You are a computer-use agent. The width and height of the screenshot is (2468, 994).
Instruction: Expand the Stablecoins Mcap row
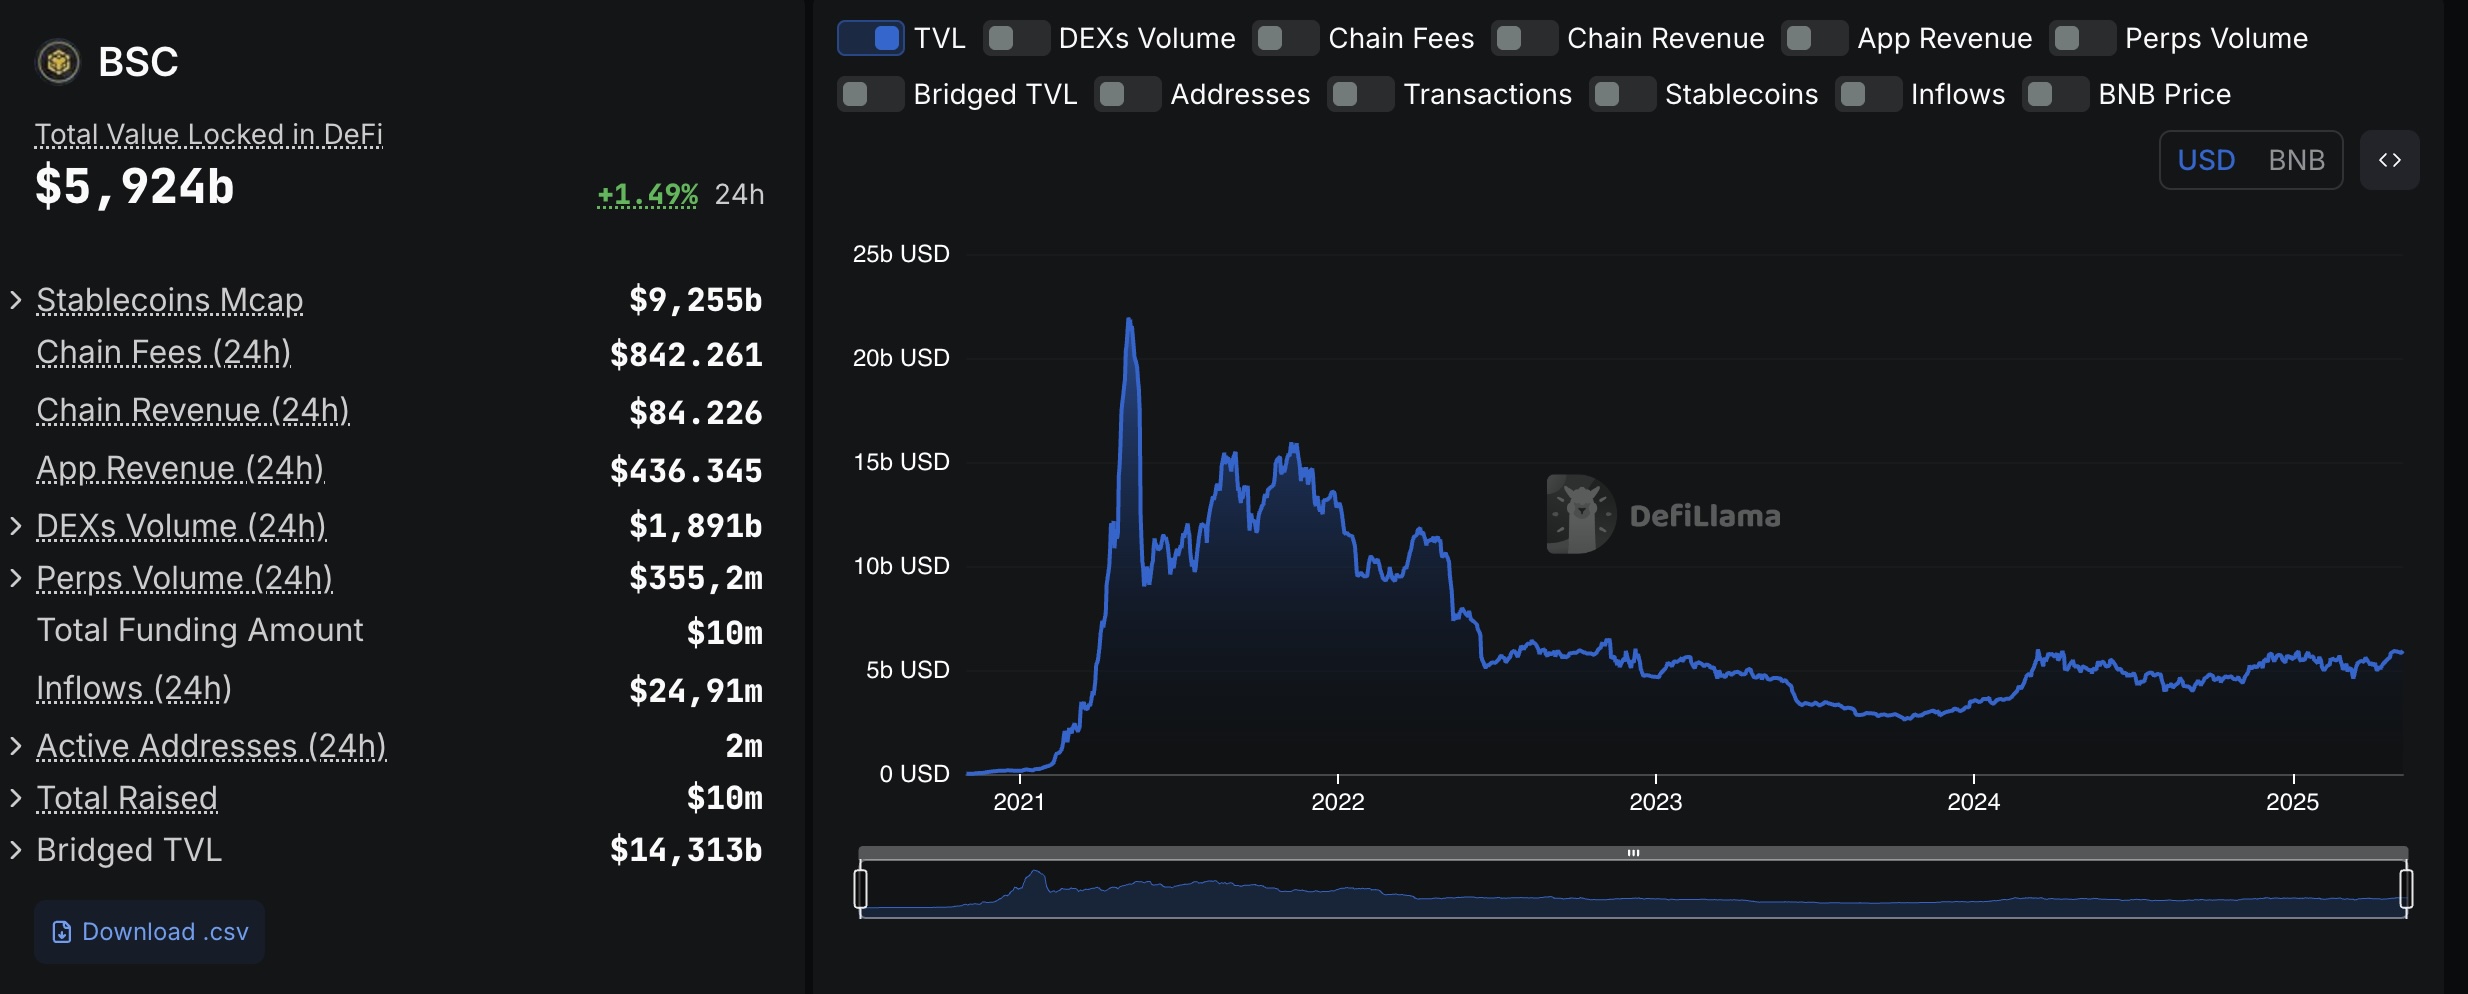[16, 300]
